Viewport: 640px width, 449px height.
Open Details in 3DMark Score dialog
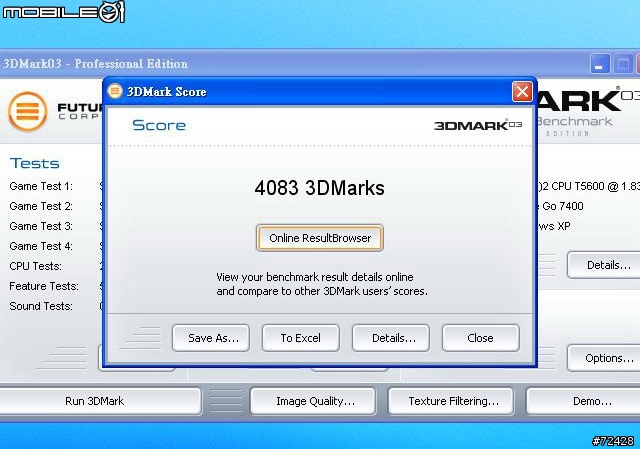[391, 338]
